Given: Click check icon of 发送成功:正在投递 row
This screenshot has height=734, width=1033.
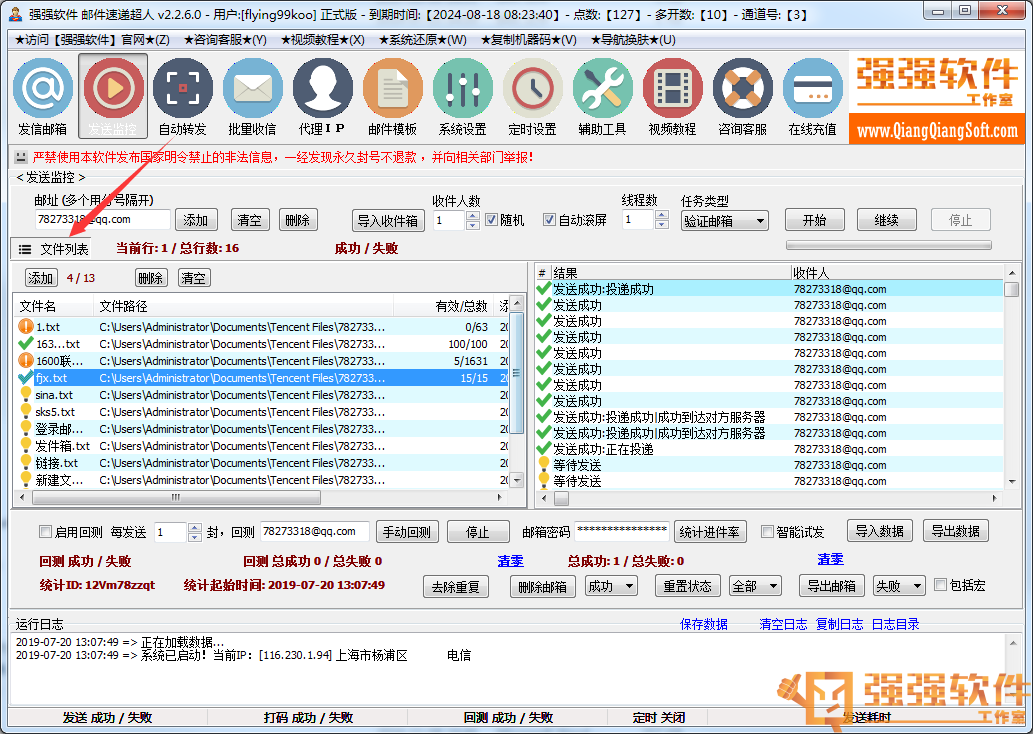Looking at the screenshot, I should 544,449.
